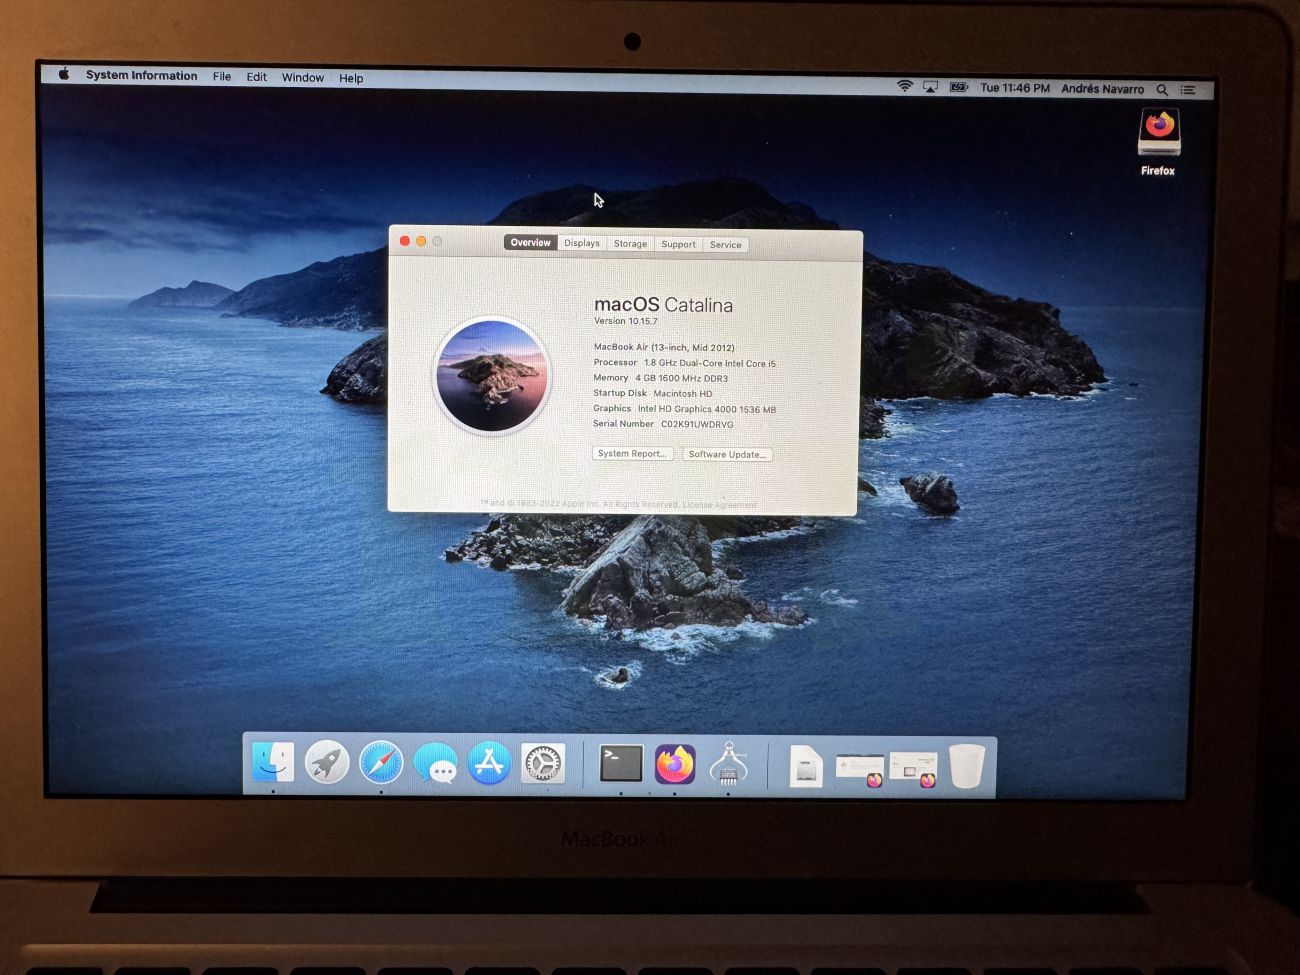Open the AirPlay display menu
The height and width of the screenshot is (975, 1300).
click(x=930, y=88)
